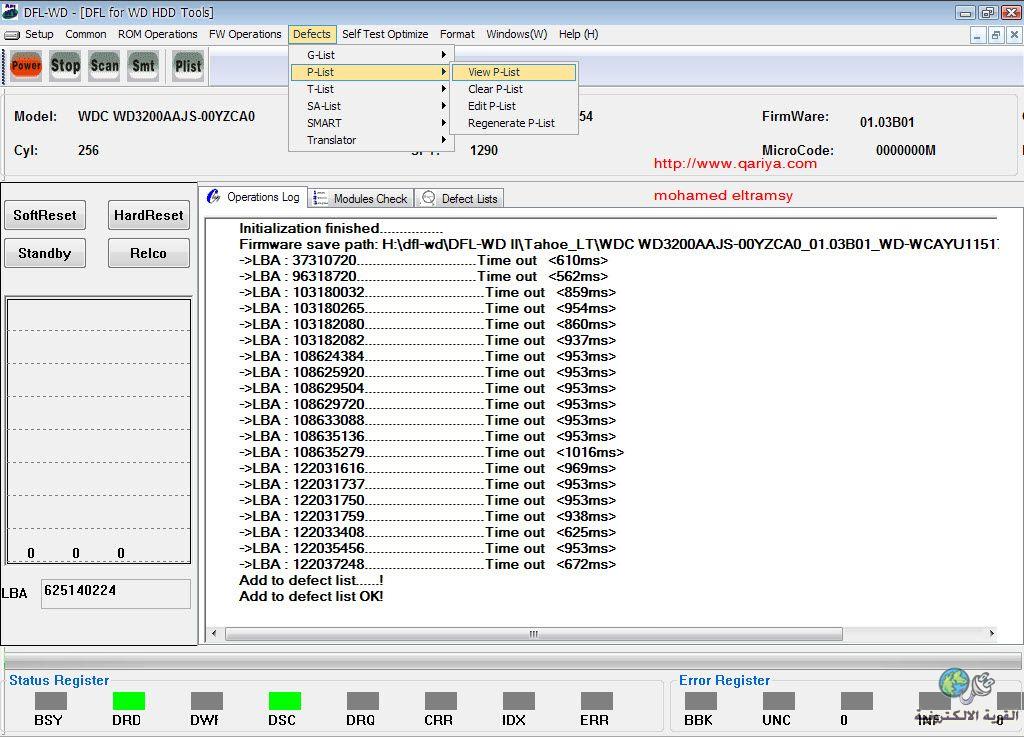
Task: Click the green DSC status indicator
Action: coord(285,701)
